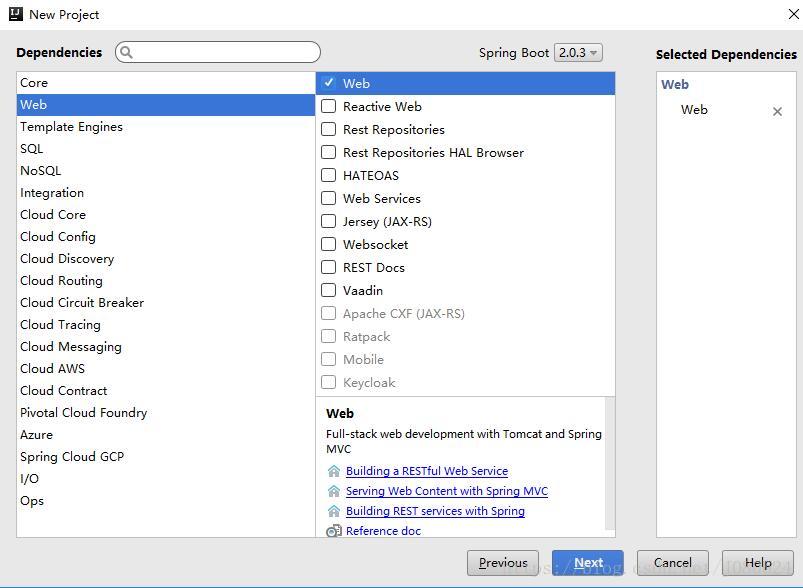The height and width of the screenshot is (588, 803).
Task: Choose Cloud Discovery category
Action: coord(165,259)
